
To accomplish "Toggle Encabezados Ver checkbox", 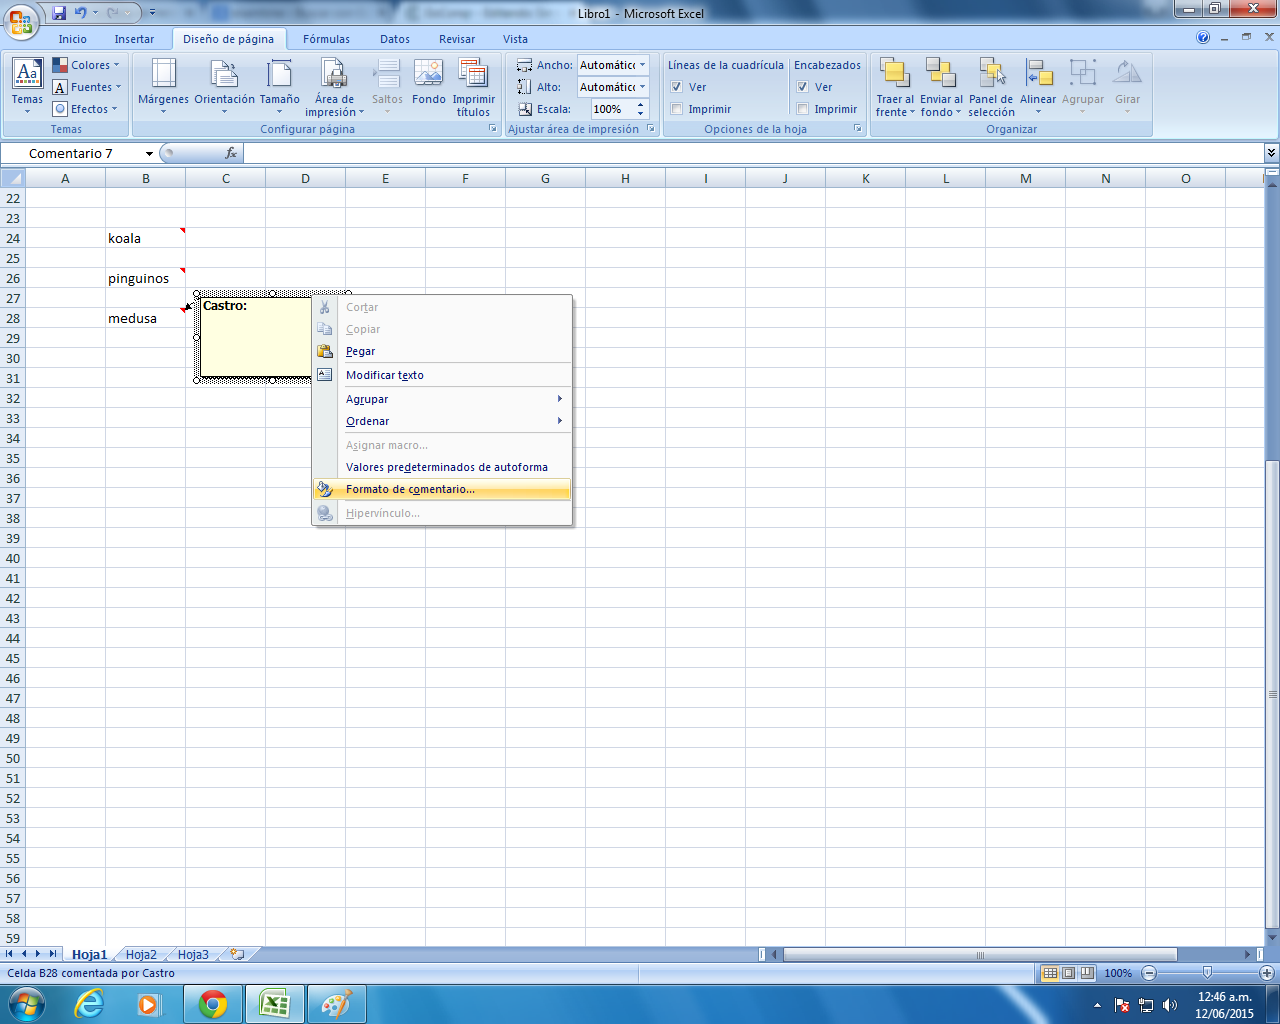I will (x=803, y=87).
